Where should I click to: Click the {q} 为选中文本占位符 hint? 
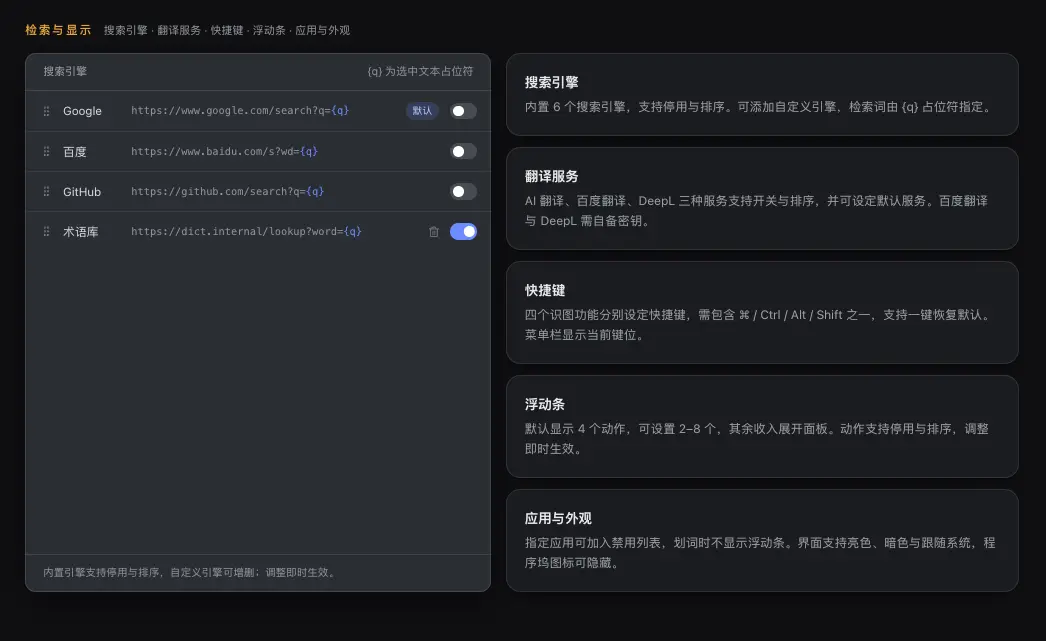pos(420,71)
